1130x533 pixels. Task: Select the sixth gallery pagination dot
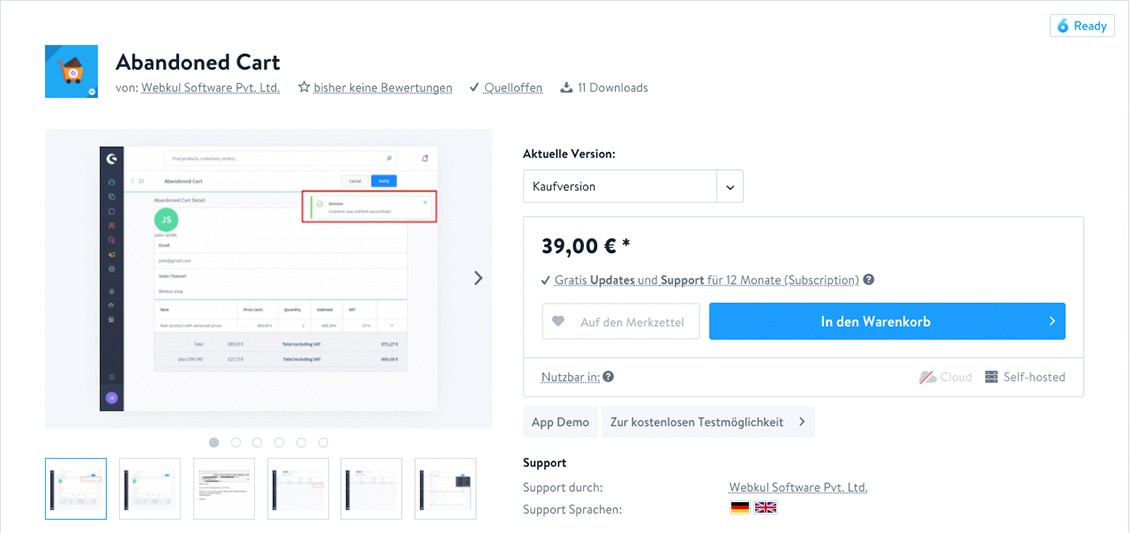pyautogui.click(x=323, y=442)
